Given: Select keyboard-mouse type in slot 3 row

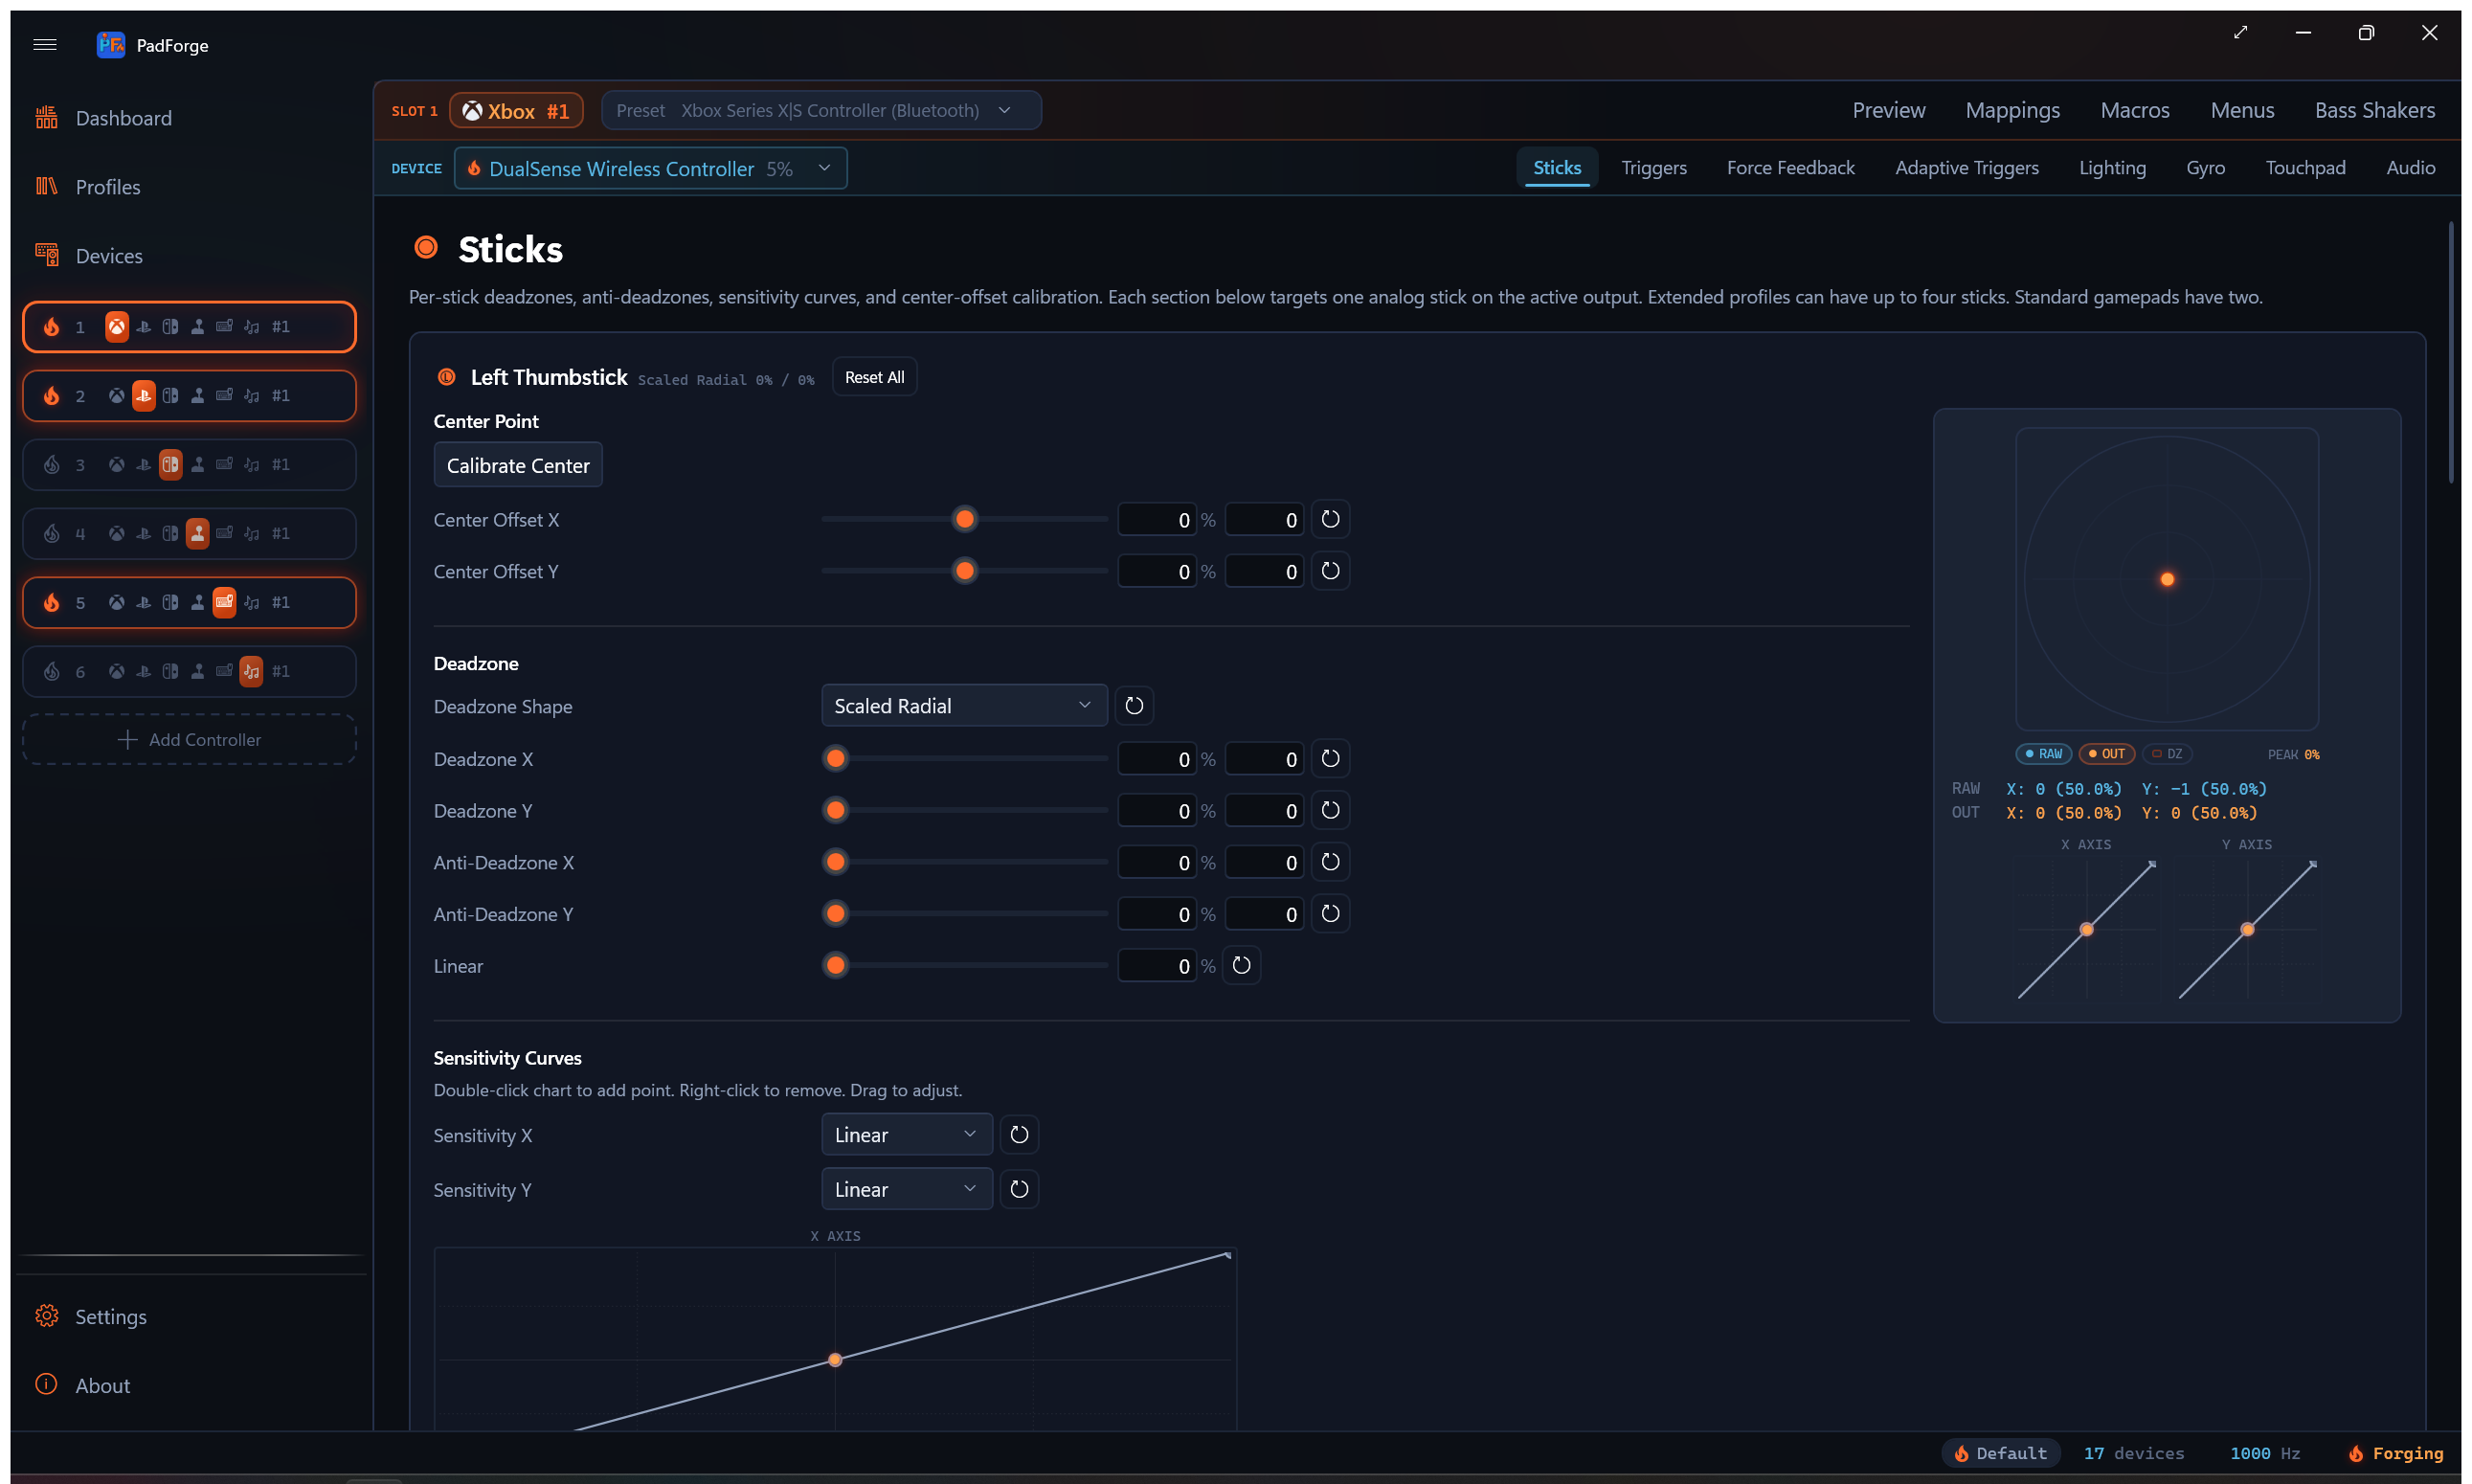Looking at the screenshot, I should coord(225,465).
